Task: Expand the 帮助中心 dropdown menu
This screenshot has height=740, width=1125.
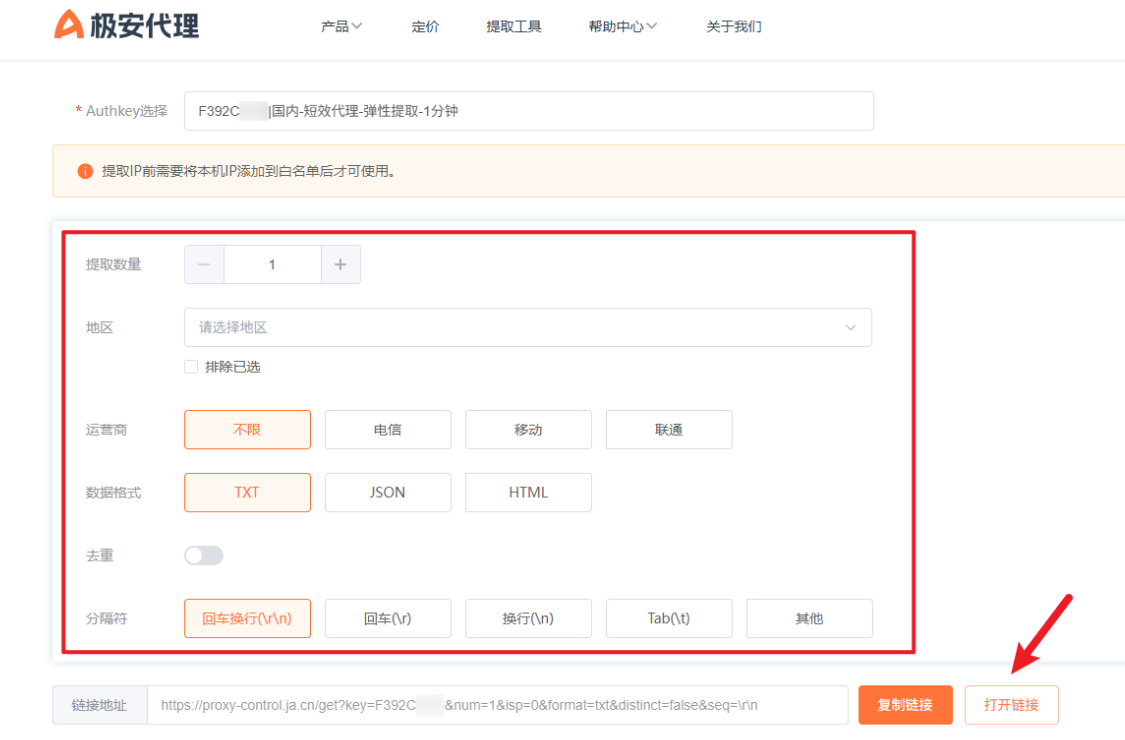Action: tap(622, 27)
